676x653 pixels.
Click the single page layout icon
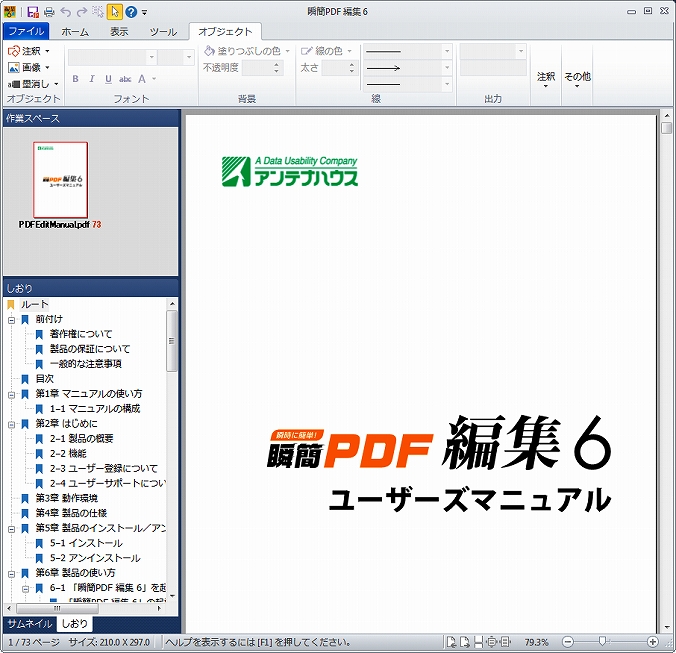(x=478, y=642)
